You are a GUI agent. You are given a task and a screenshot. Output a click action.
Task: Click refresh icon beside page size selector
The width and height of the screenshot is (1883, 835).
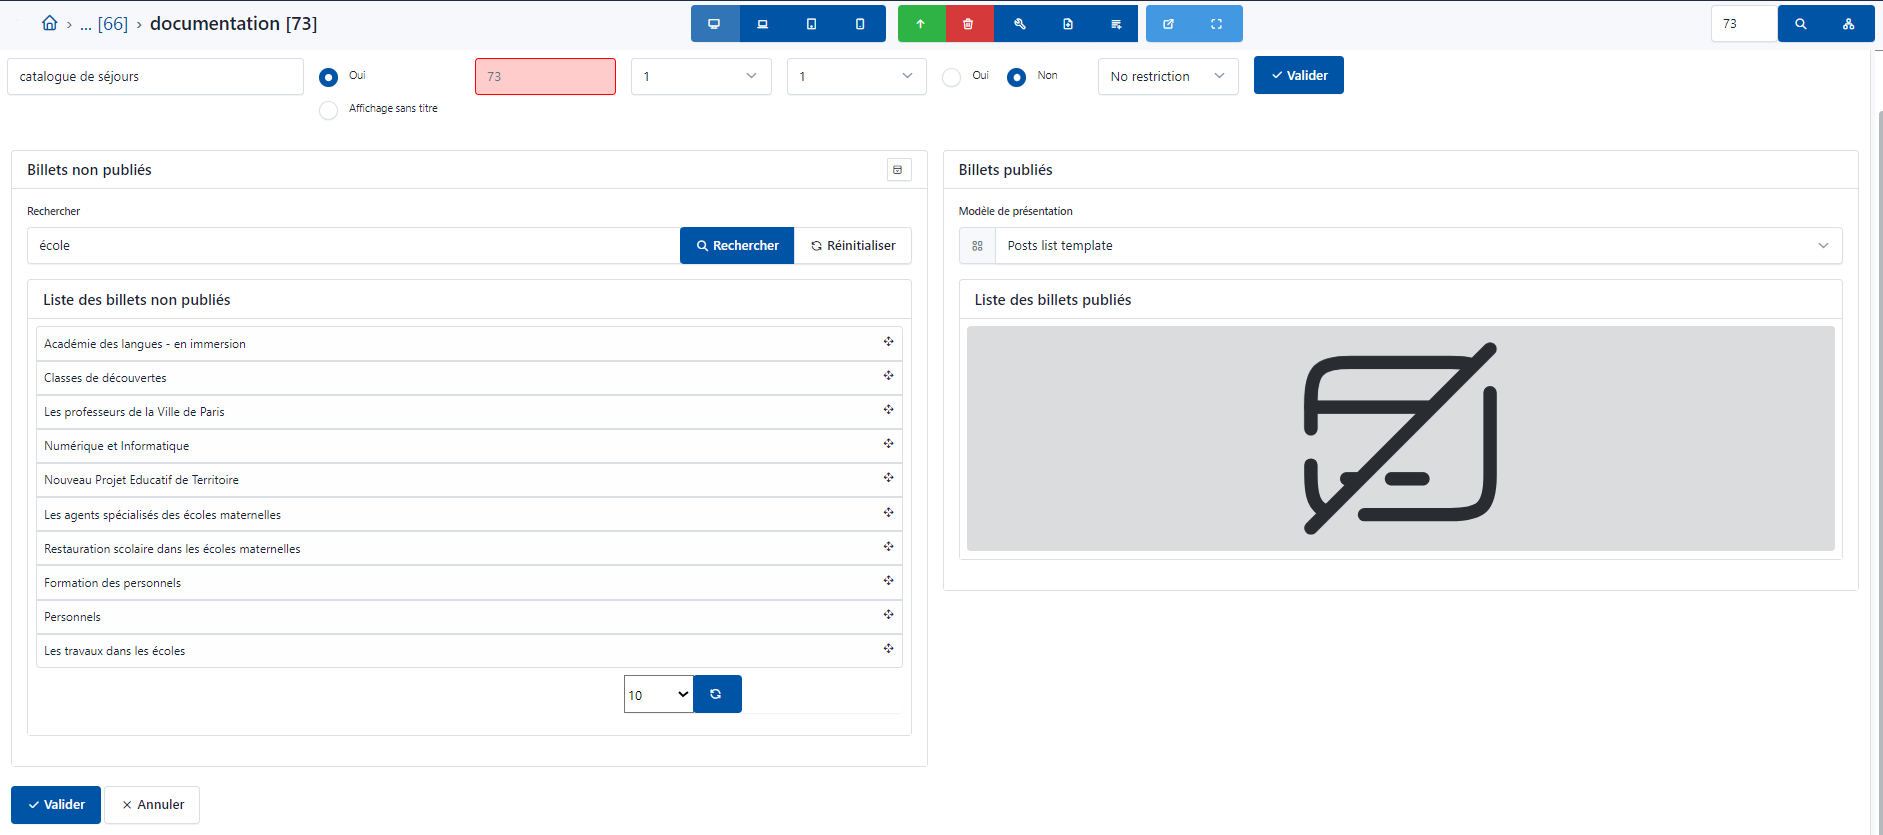[716, 694]
